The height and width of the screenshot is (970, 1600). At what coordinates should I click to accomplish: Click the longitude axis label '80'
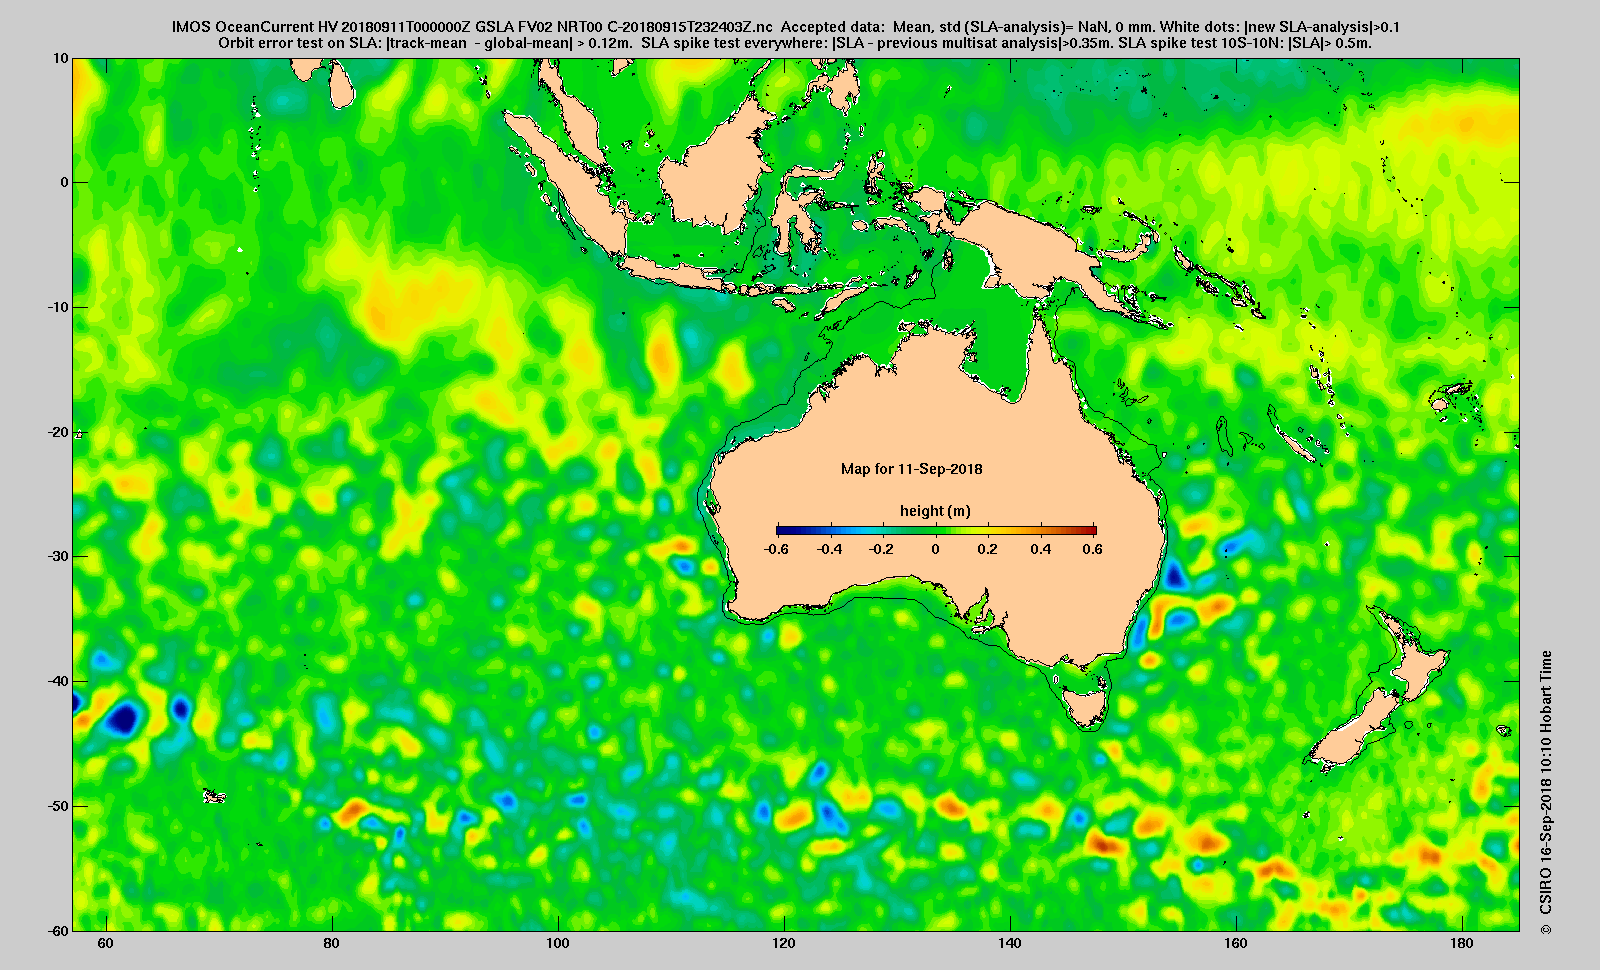coord(332,944)
